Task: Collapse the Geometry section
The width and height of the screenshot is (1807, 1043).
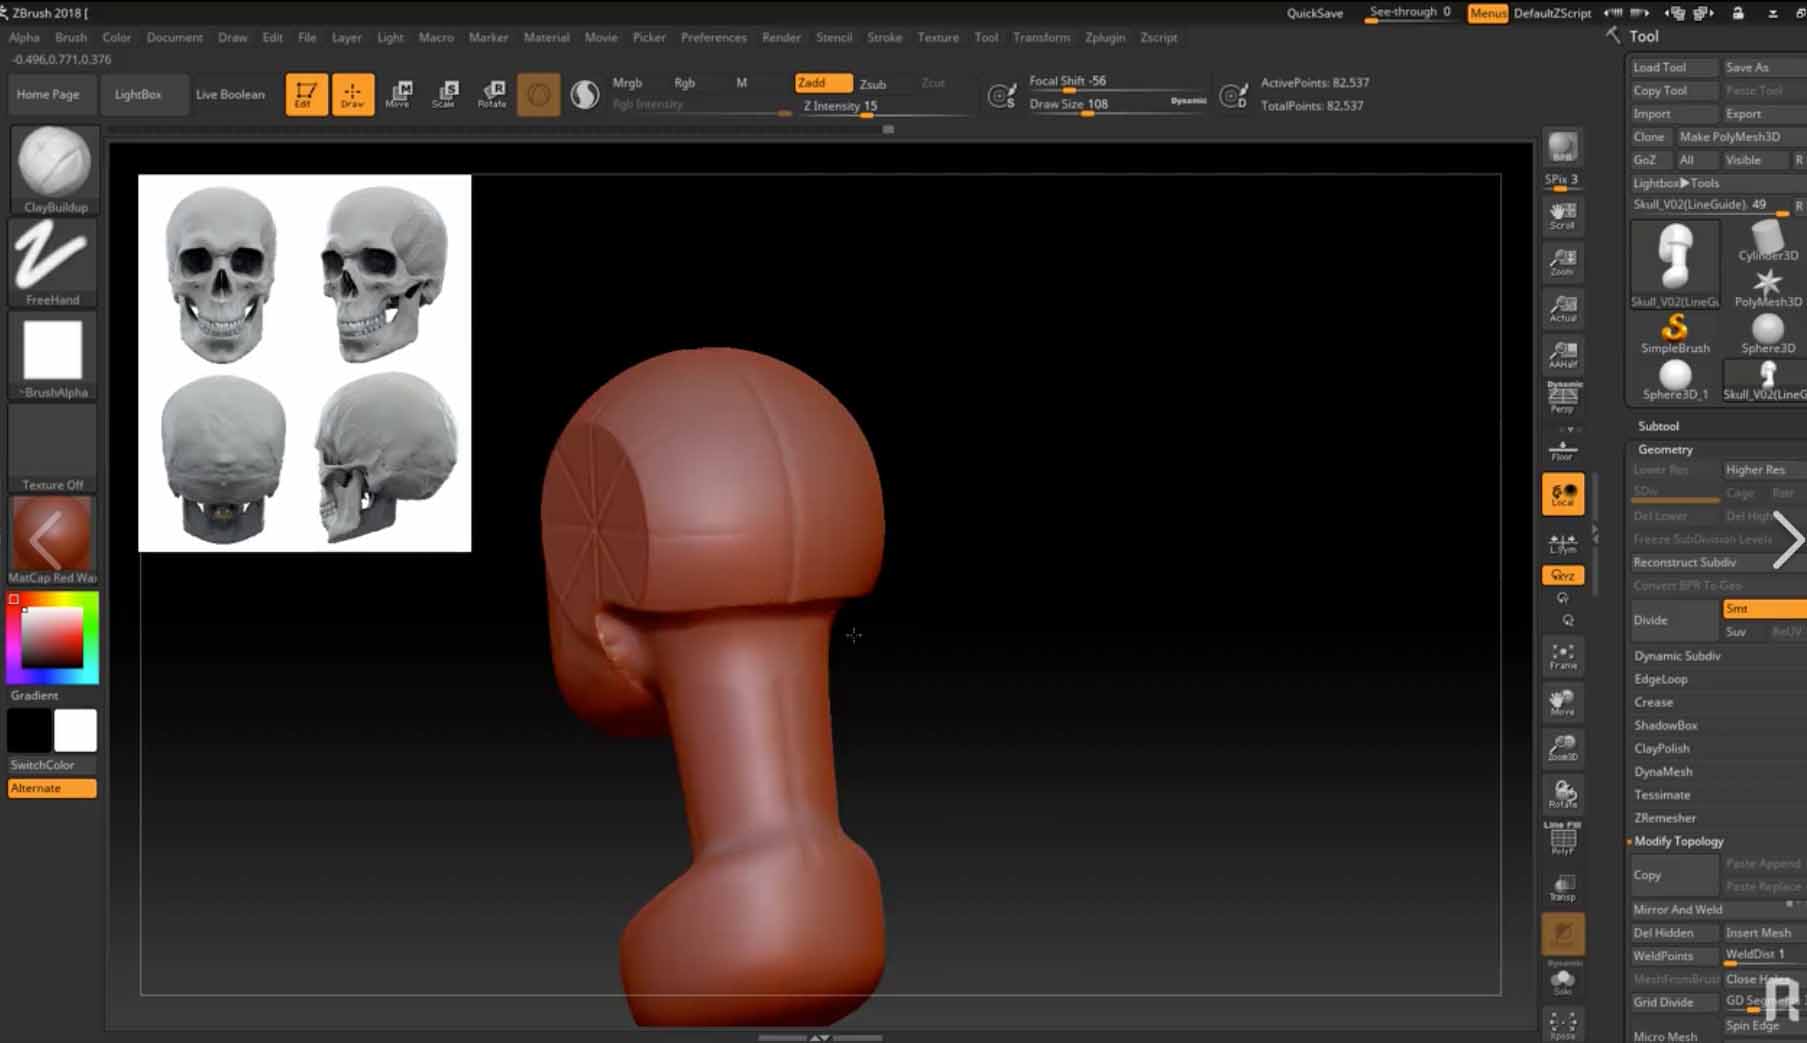Action: 1665,450
